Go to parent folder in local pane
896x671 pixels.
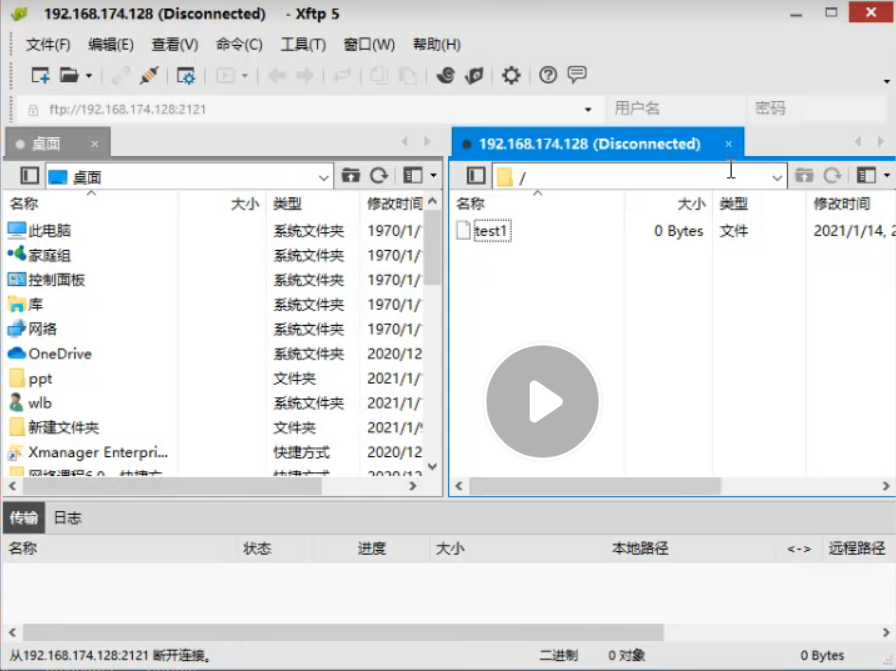[351, 175]
